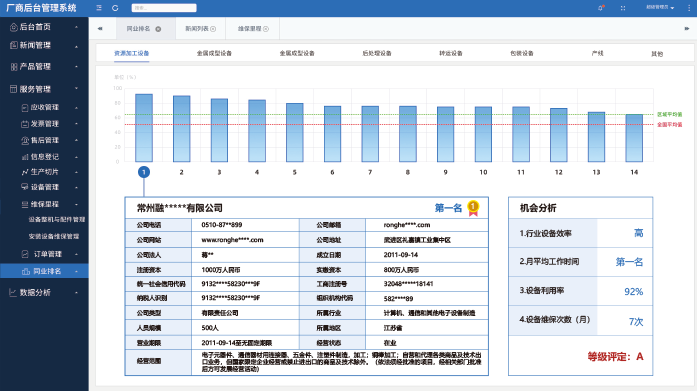Close the 维保里程 tab

[x=266, y=29]
